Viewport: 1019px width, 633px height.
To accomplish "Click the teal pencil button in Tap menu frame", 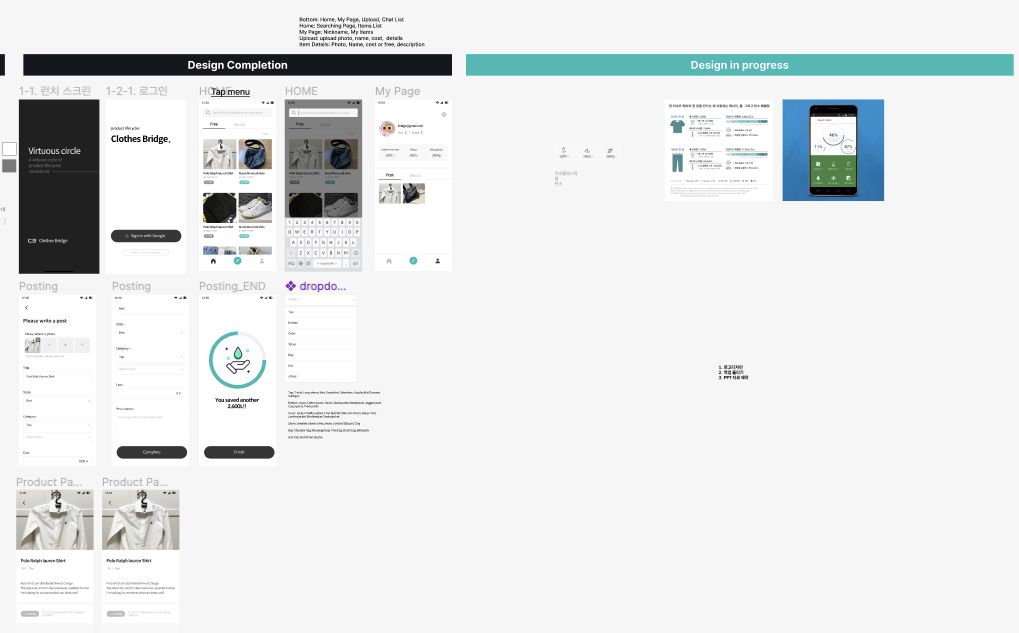I will [237, 261].
